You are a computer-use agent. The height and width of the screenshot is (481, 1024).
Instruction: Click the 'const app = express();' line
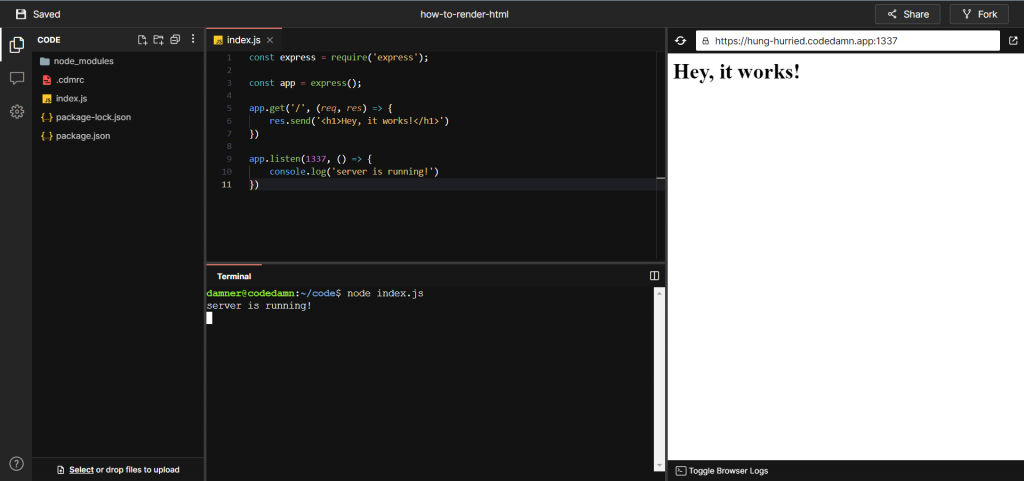coord(305,83)
